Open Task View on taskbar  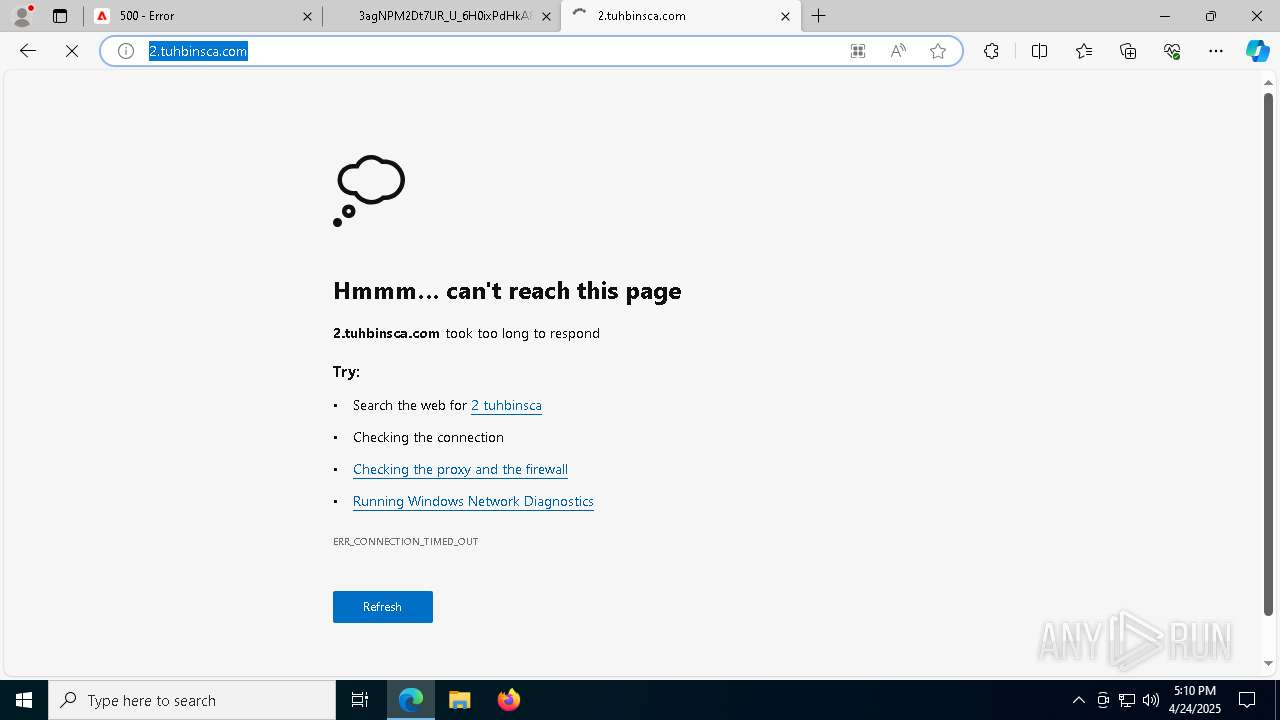360,700
